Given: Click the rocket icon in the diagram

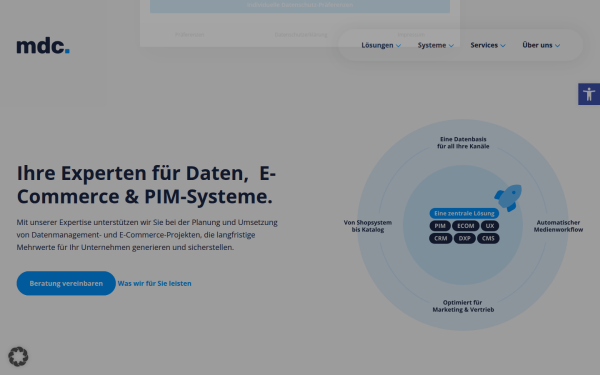Looking at the screenshot, I should 509,197.
